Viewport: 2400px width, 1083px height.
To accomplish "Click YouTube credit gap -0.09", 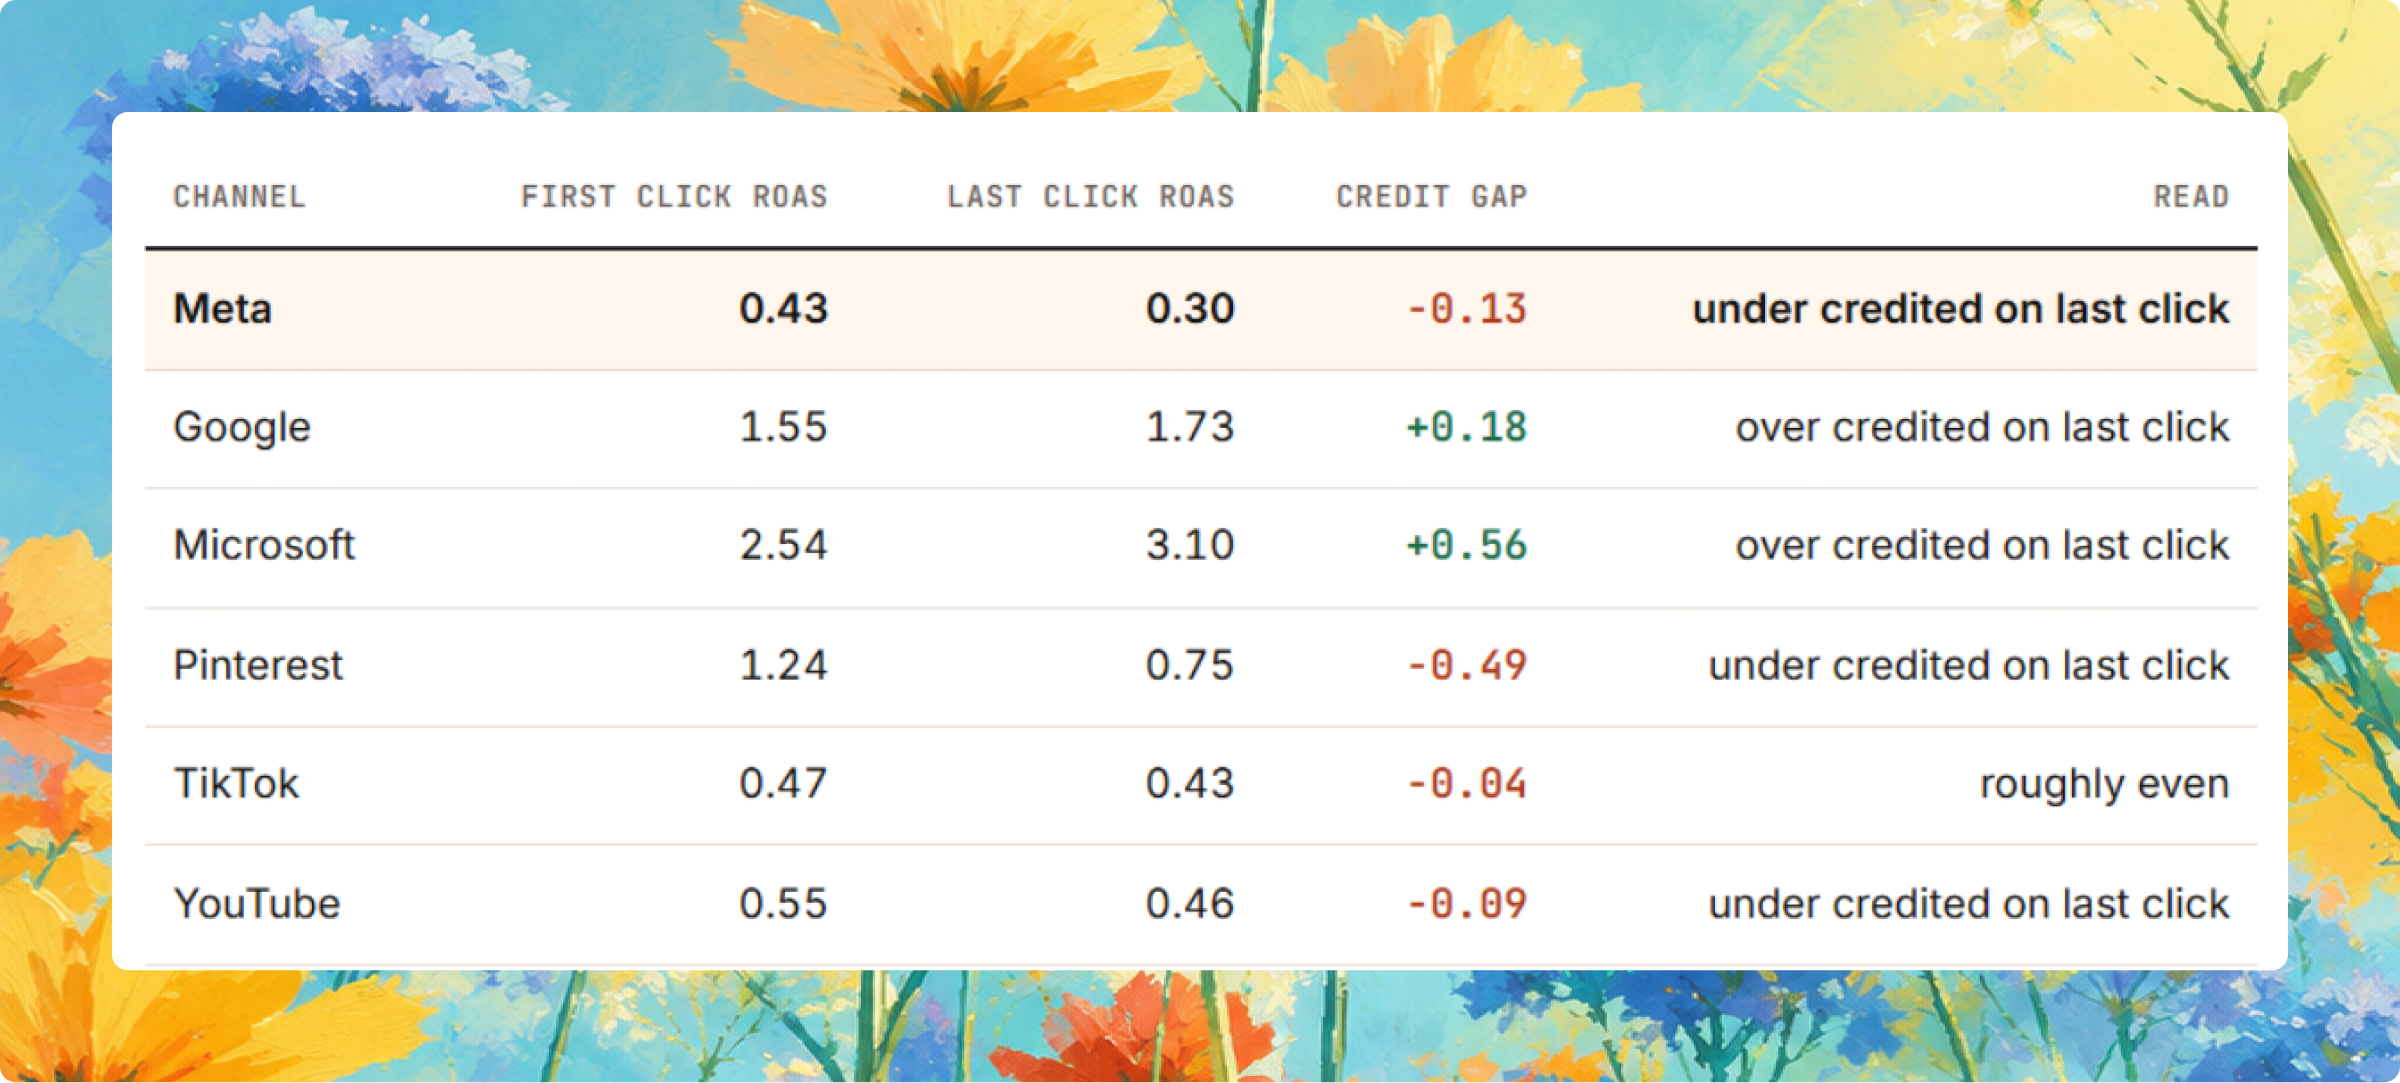I will tap(1467, 904).
